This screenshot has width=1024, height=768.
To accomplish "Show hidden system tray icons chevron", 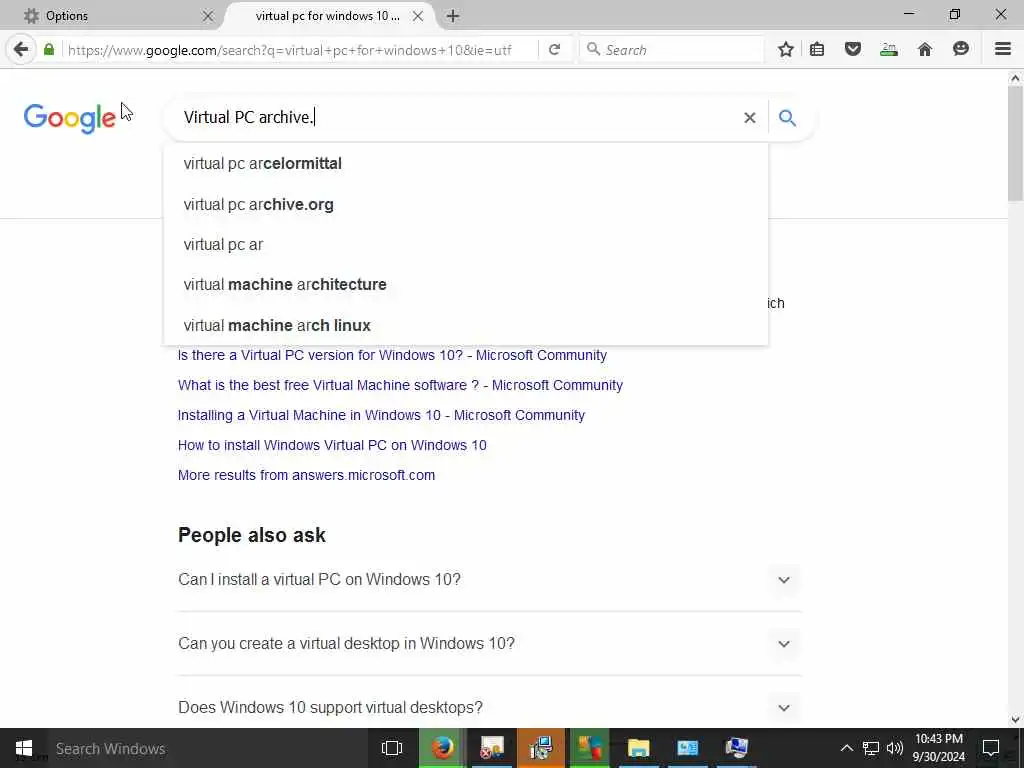I will 846,748.
